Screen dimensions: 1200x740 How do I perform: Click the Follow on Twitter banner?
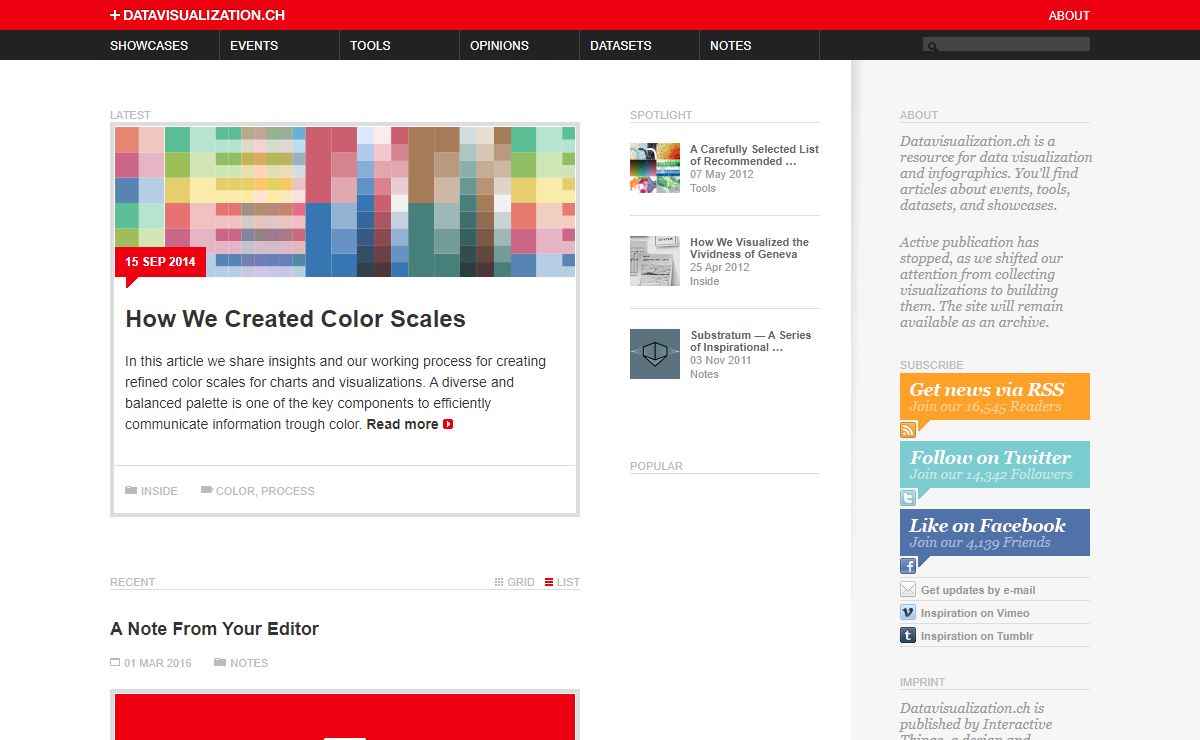995,464
